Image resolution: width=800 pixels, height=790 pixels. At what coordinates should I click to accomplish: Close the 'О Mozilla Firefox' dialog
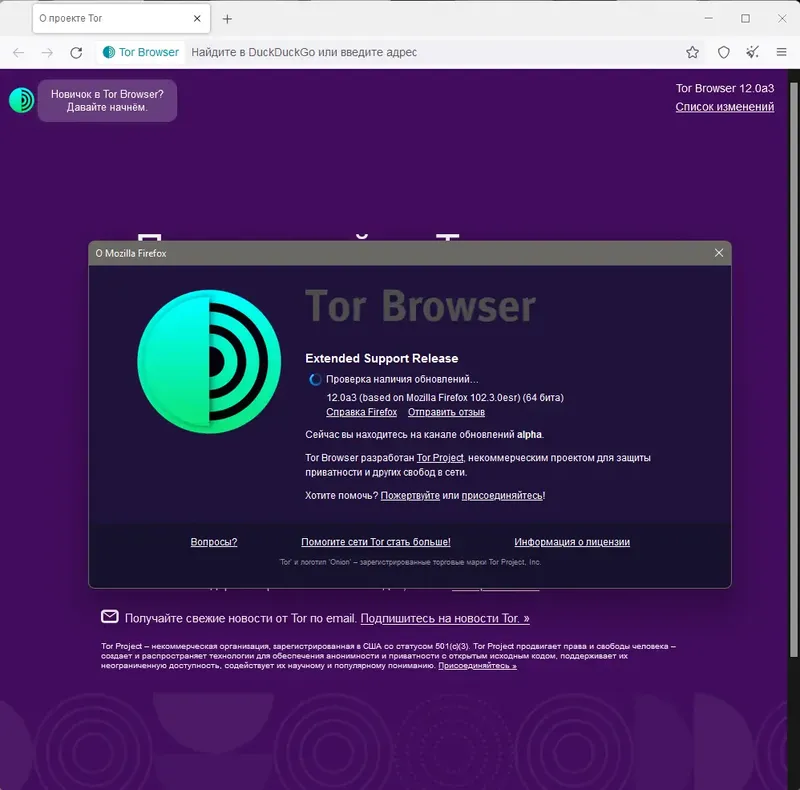tap(719, 253)
